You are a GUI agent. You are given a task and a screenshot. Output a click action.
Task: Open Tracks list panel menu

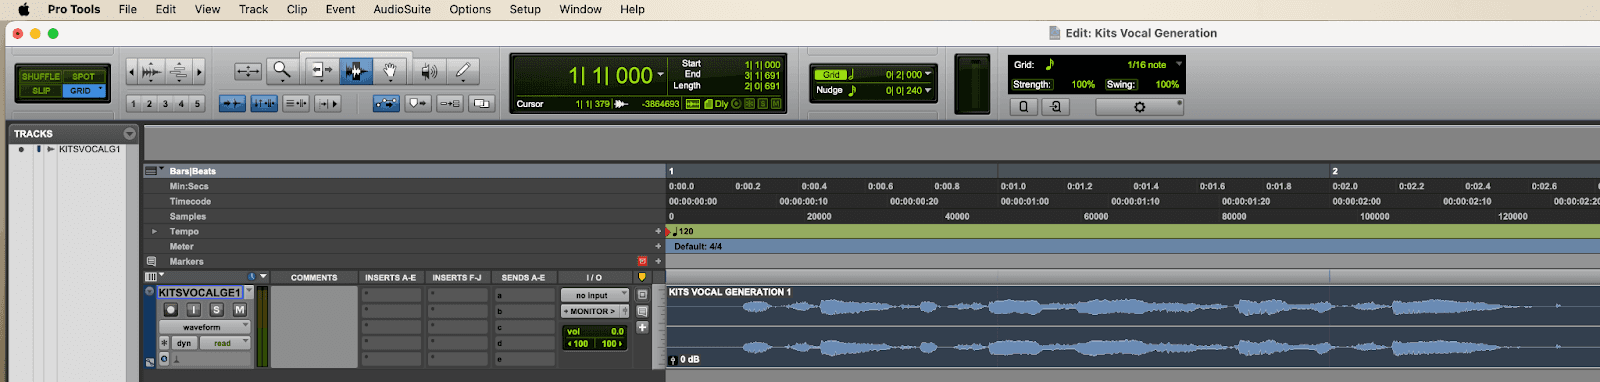coord(129,133)
